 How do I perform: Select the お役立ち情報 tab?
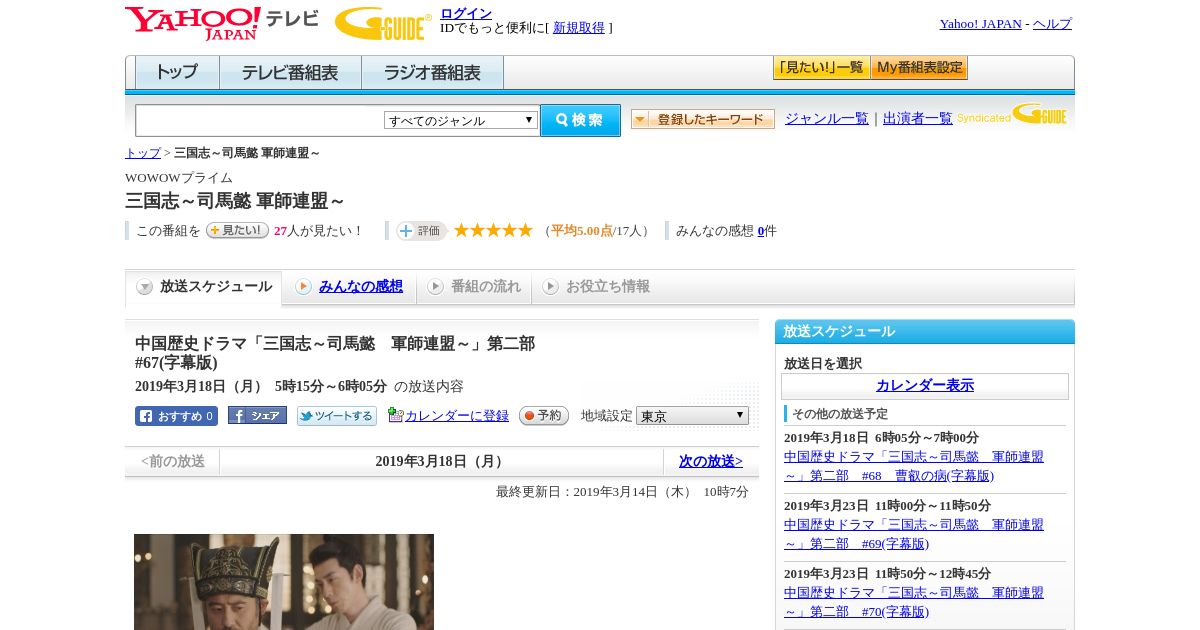pyautogui.click(x=597, y=287)
